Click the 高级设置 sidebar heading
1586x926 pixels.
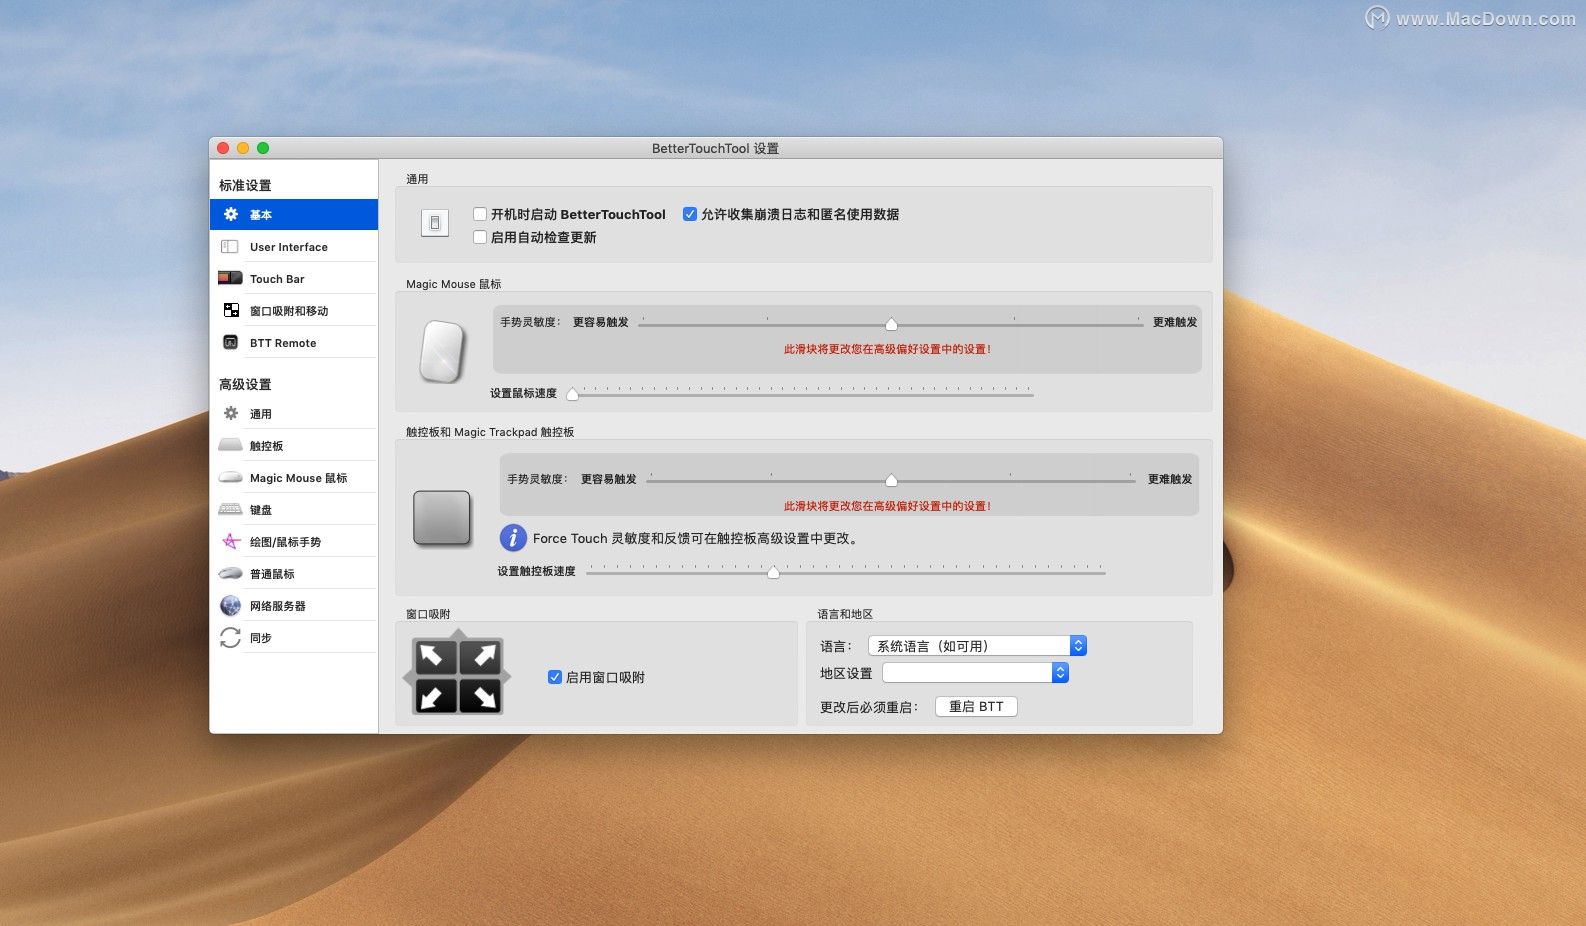245,384
